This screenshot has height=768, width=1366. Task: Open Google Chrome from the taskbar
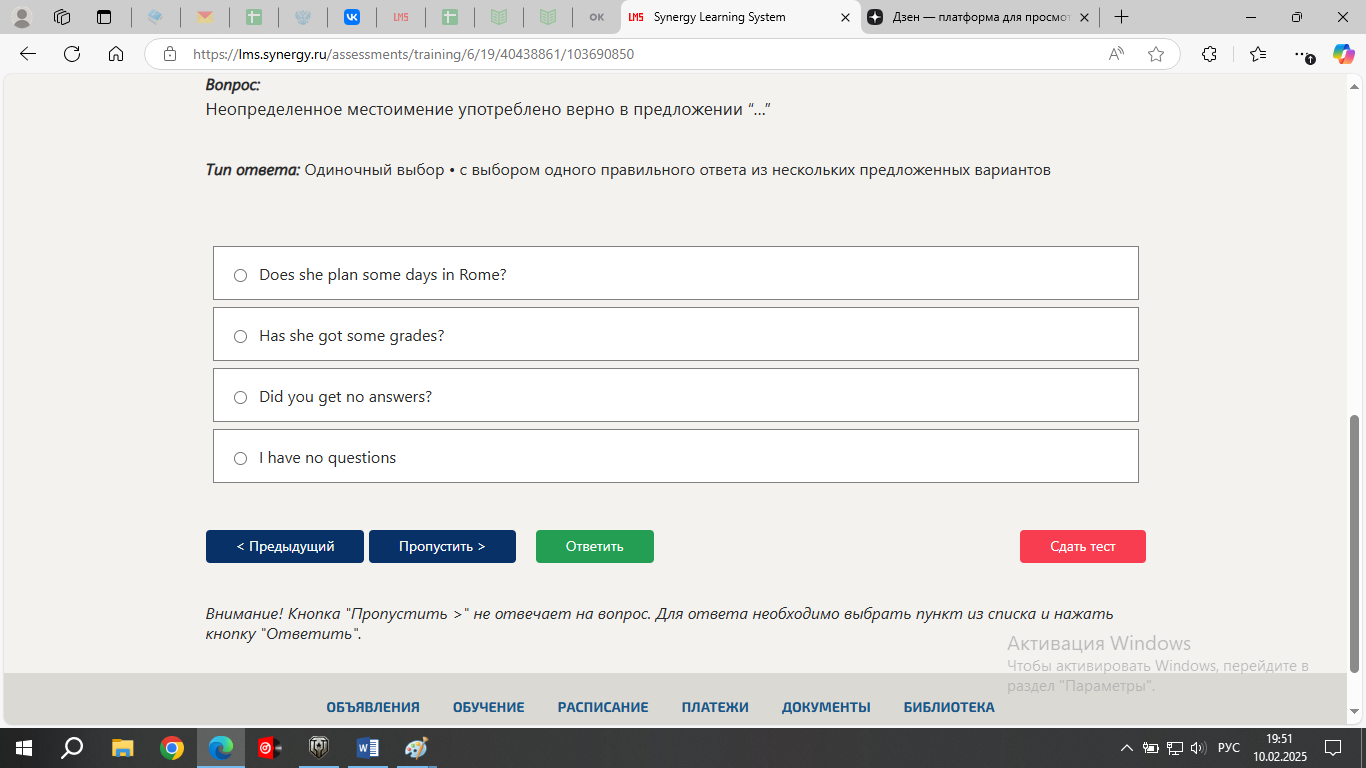(x=172, y=748)
